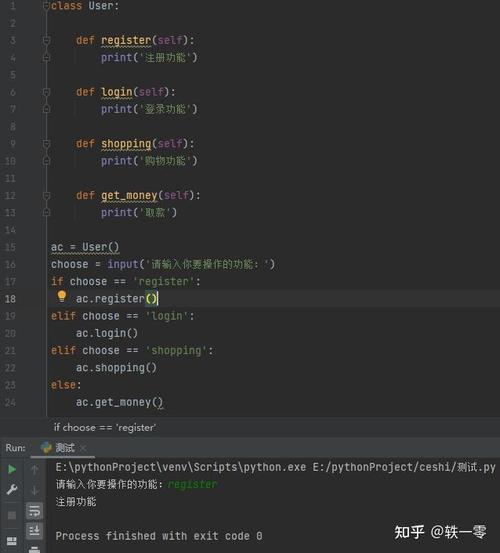This screenshot has height=553, width=500.
Task: Click fold end marker at print('购物功能') line
Action: (x=46, y=161)
